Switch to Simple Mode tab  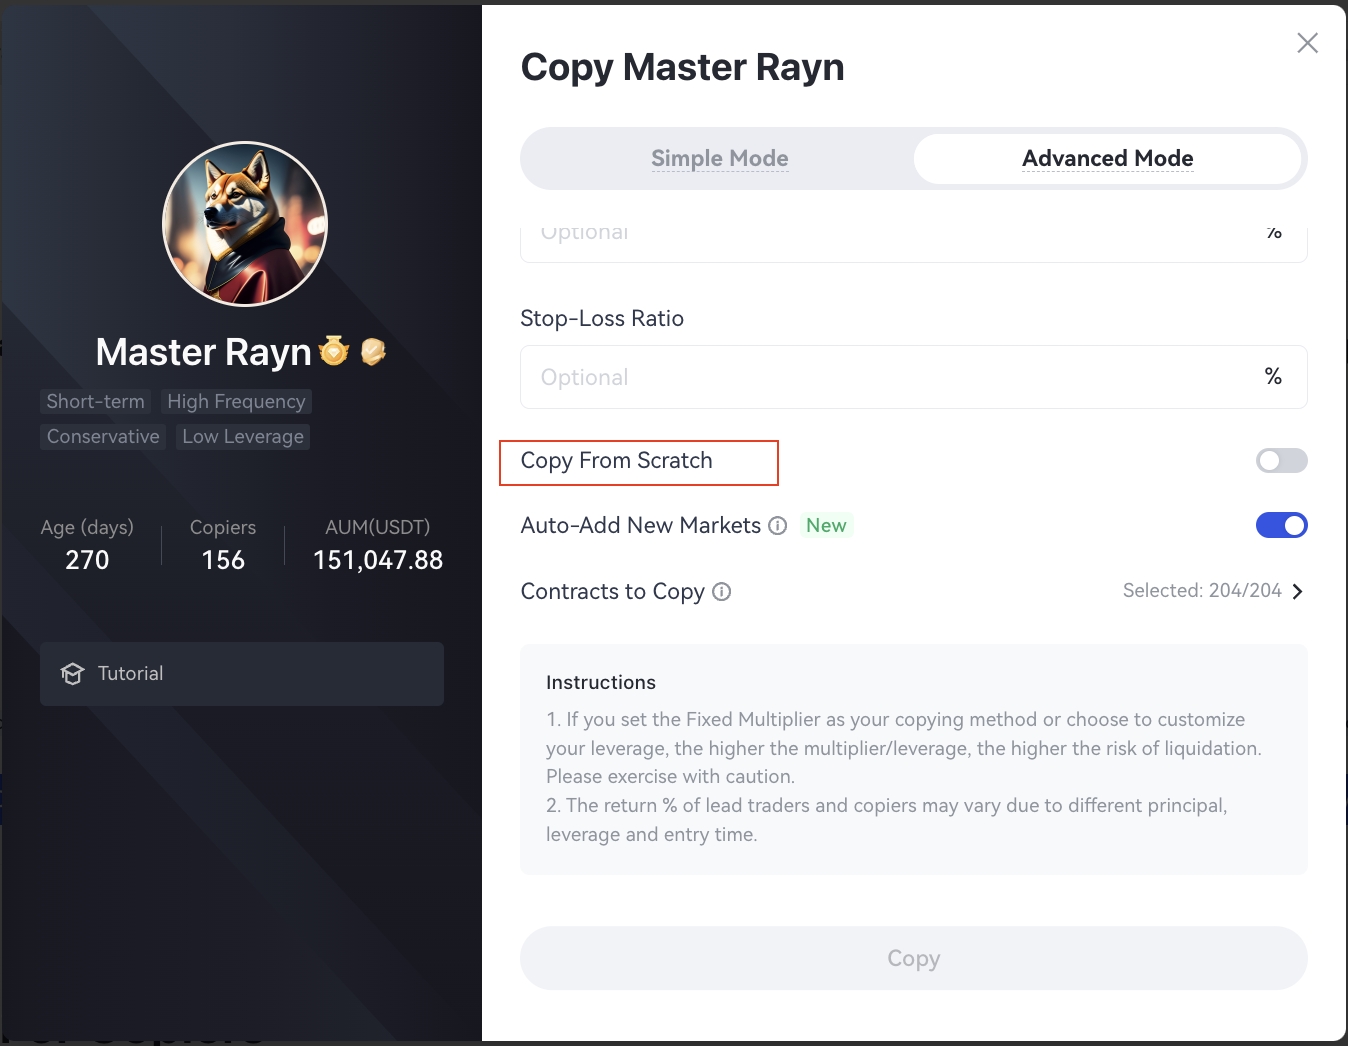(x=719, y=159)
